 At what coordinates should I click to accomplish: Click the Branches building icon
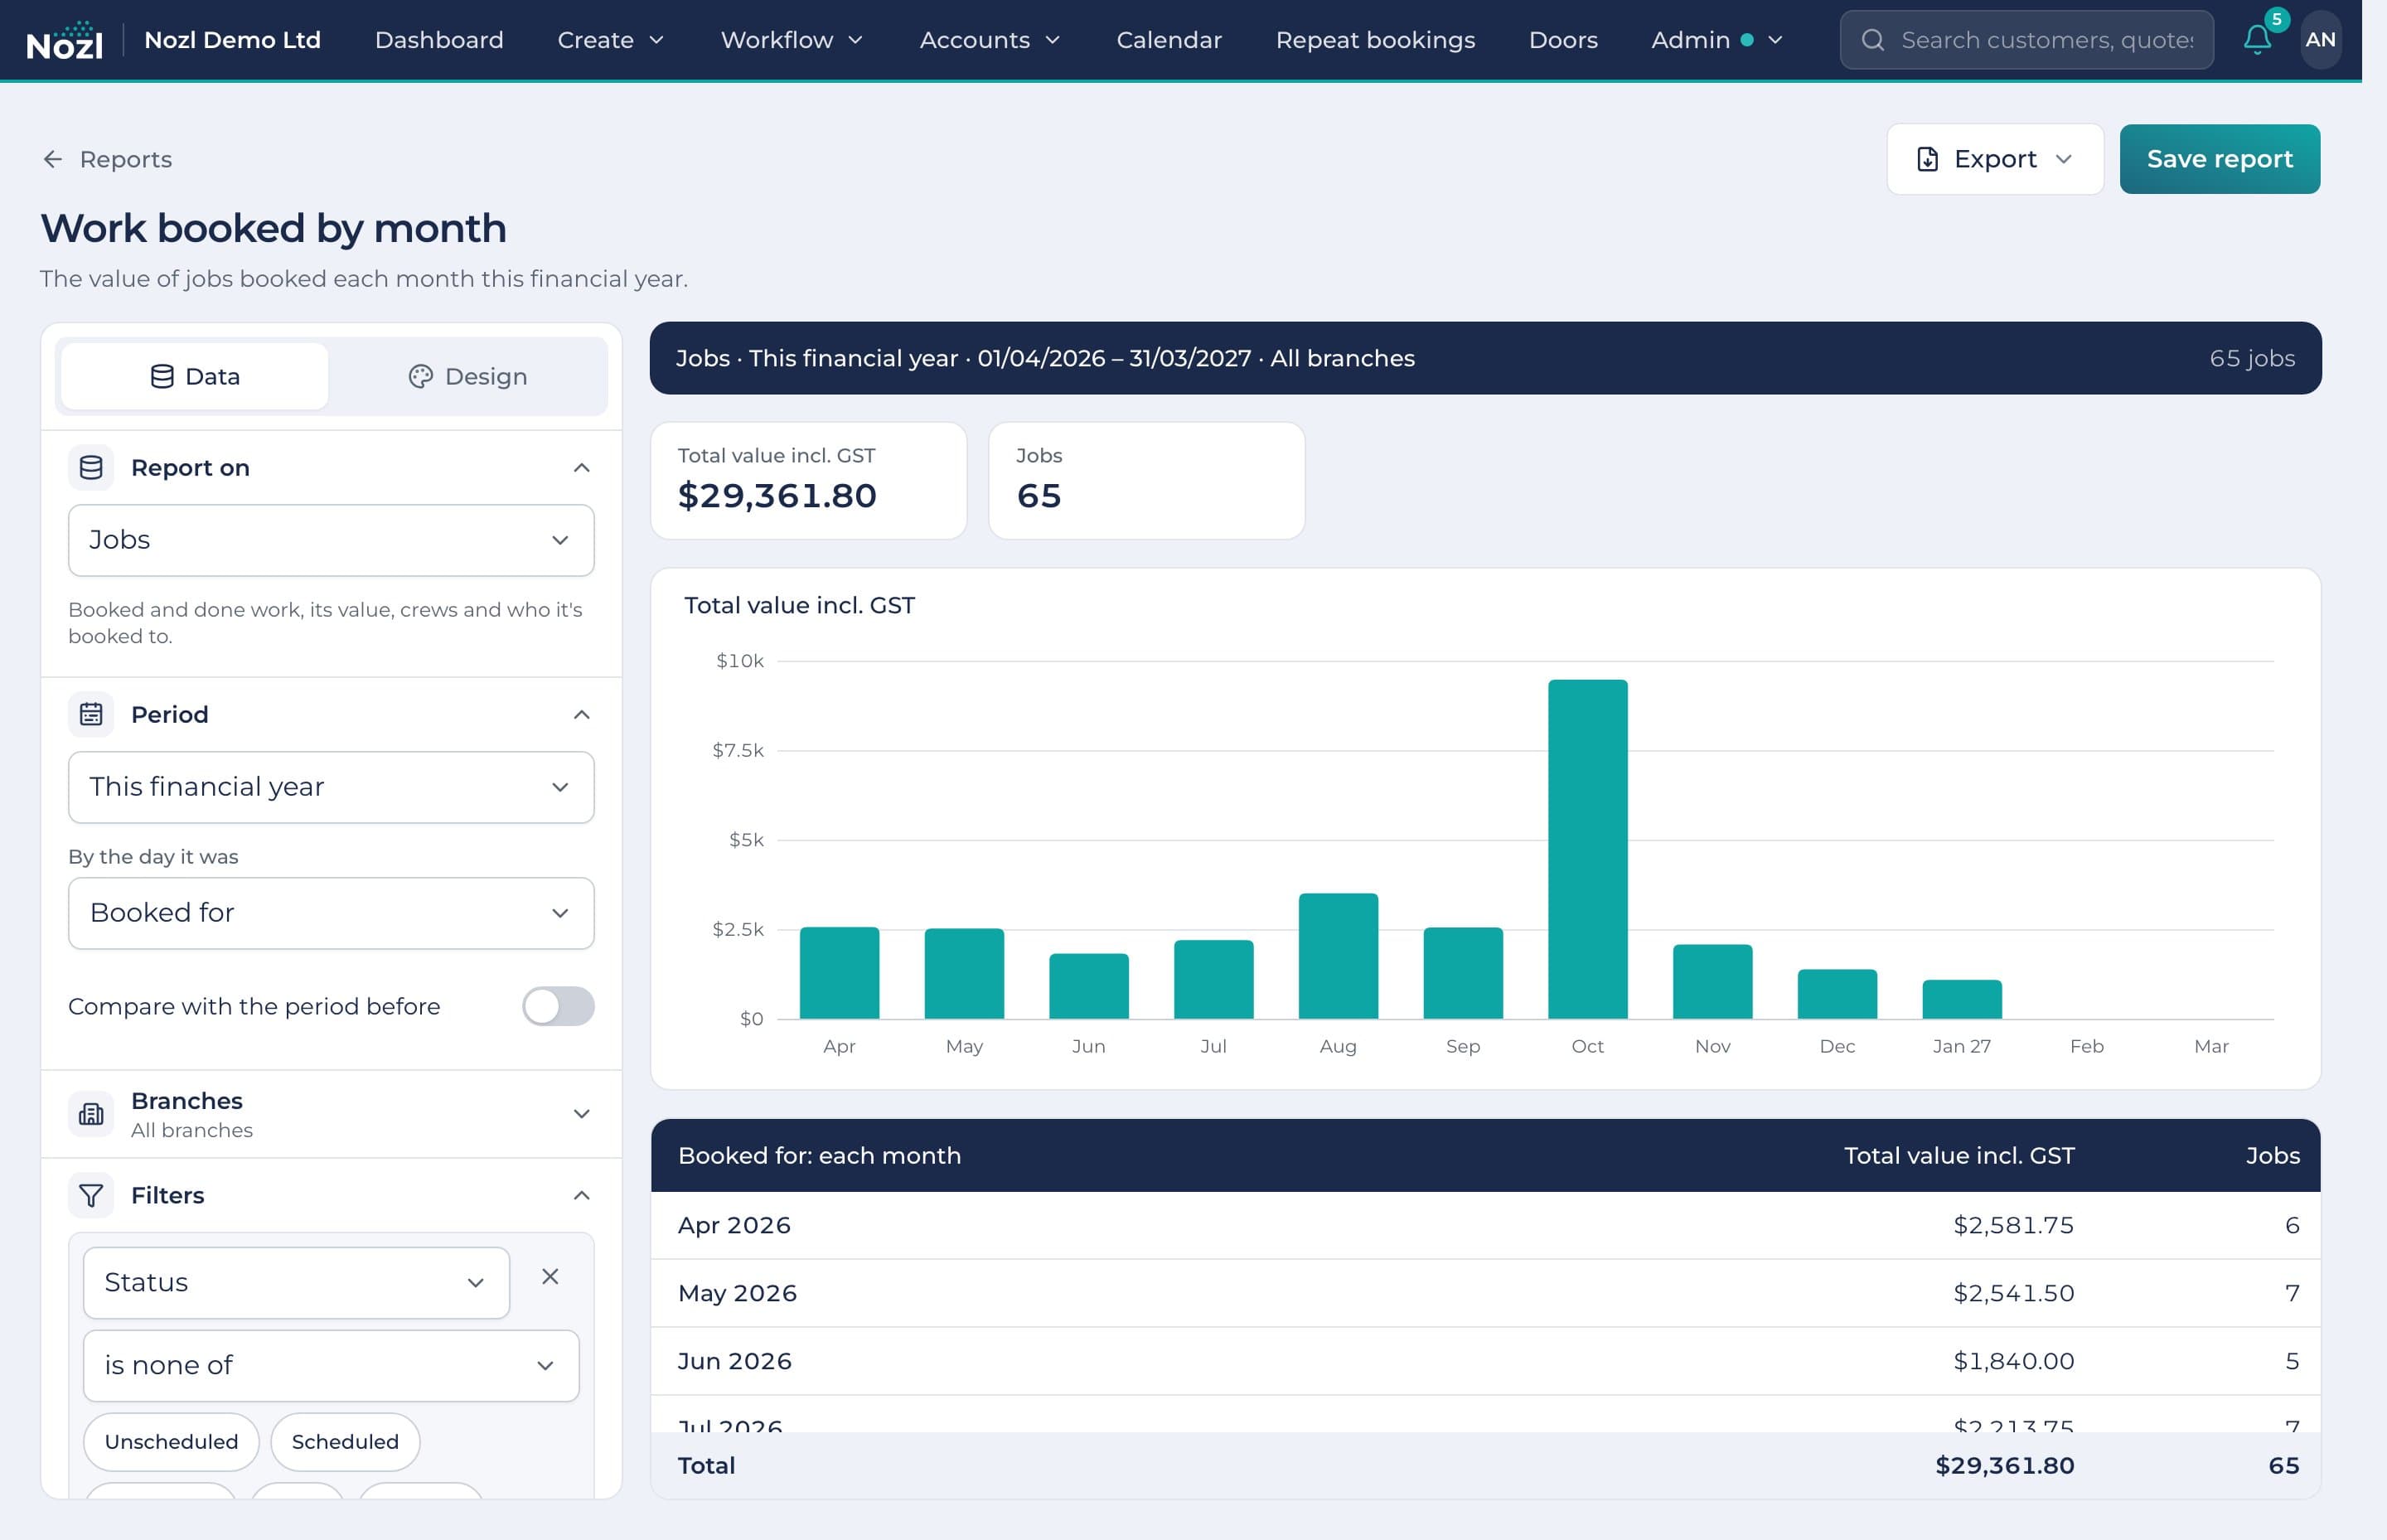91,1113
